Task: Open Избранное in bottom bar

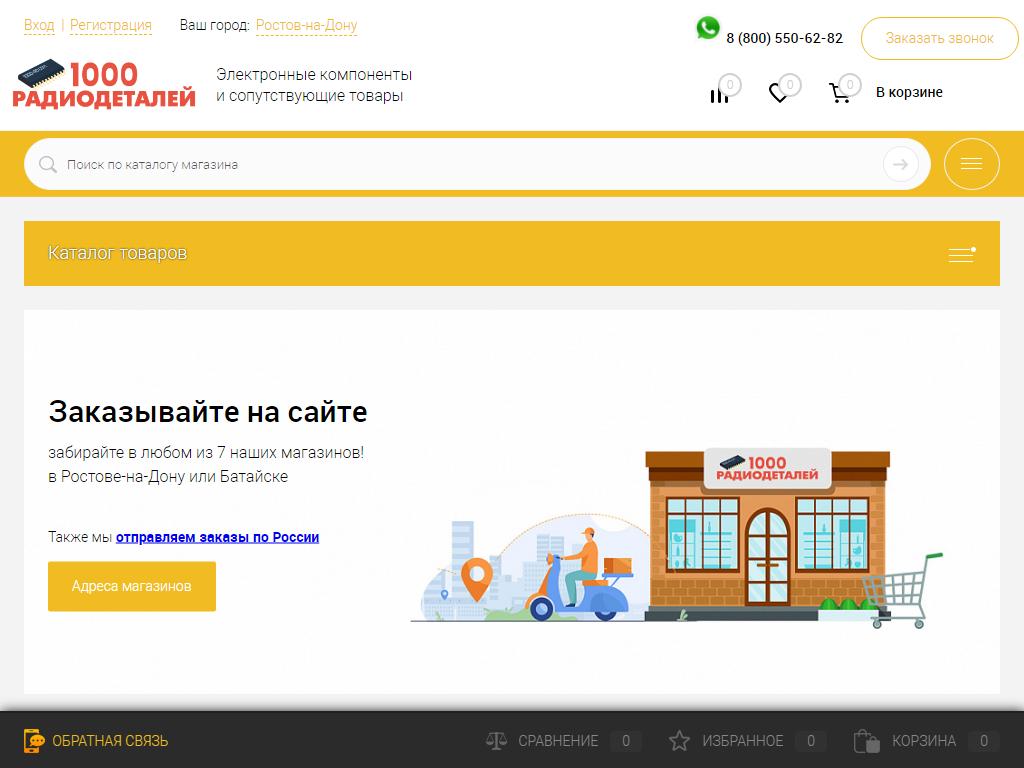Action: click(742, 741)
